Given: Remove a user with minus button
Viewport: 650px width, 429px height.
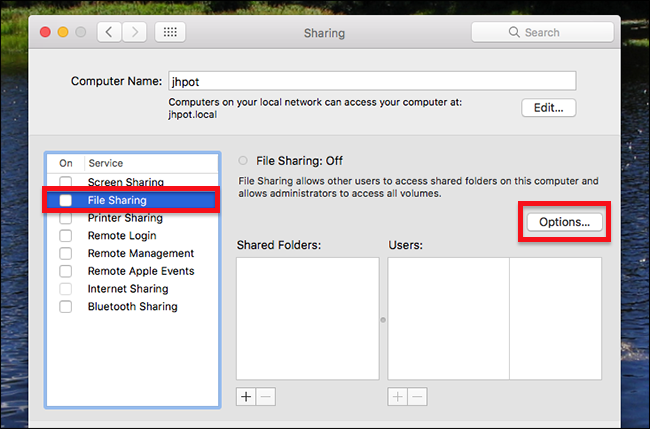Looking at the screenshot, I should [417, 397].
